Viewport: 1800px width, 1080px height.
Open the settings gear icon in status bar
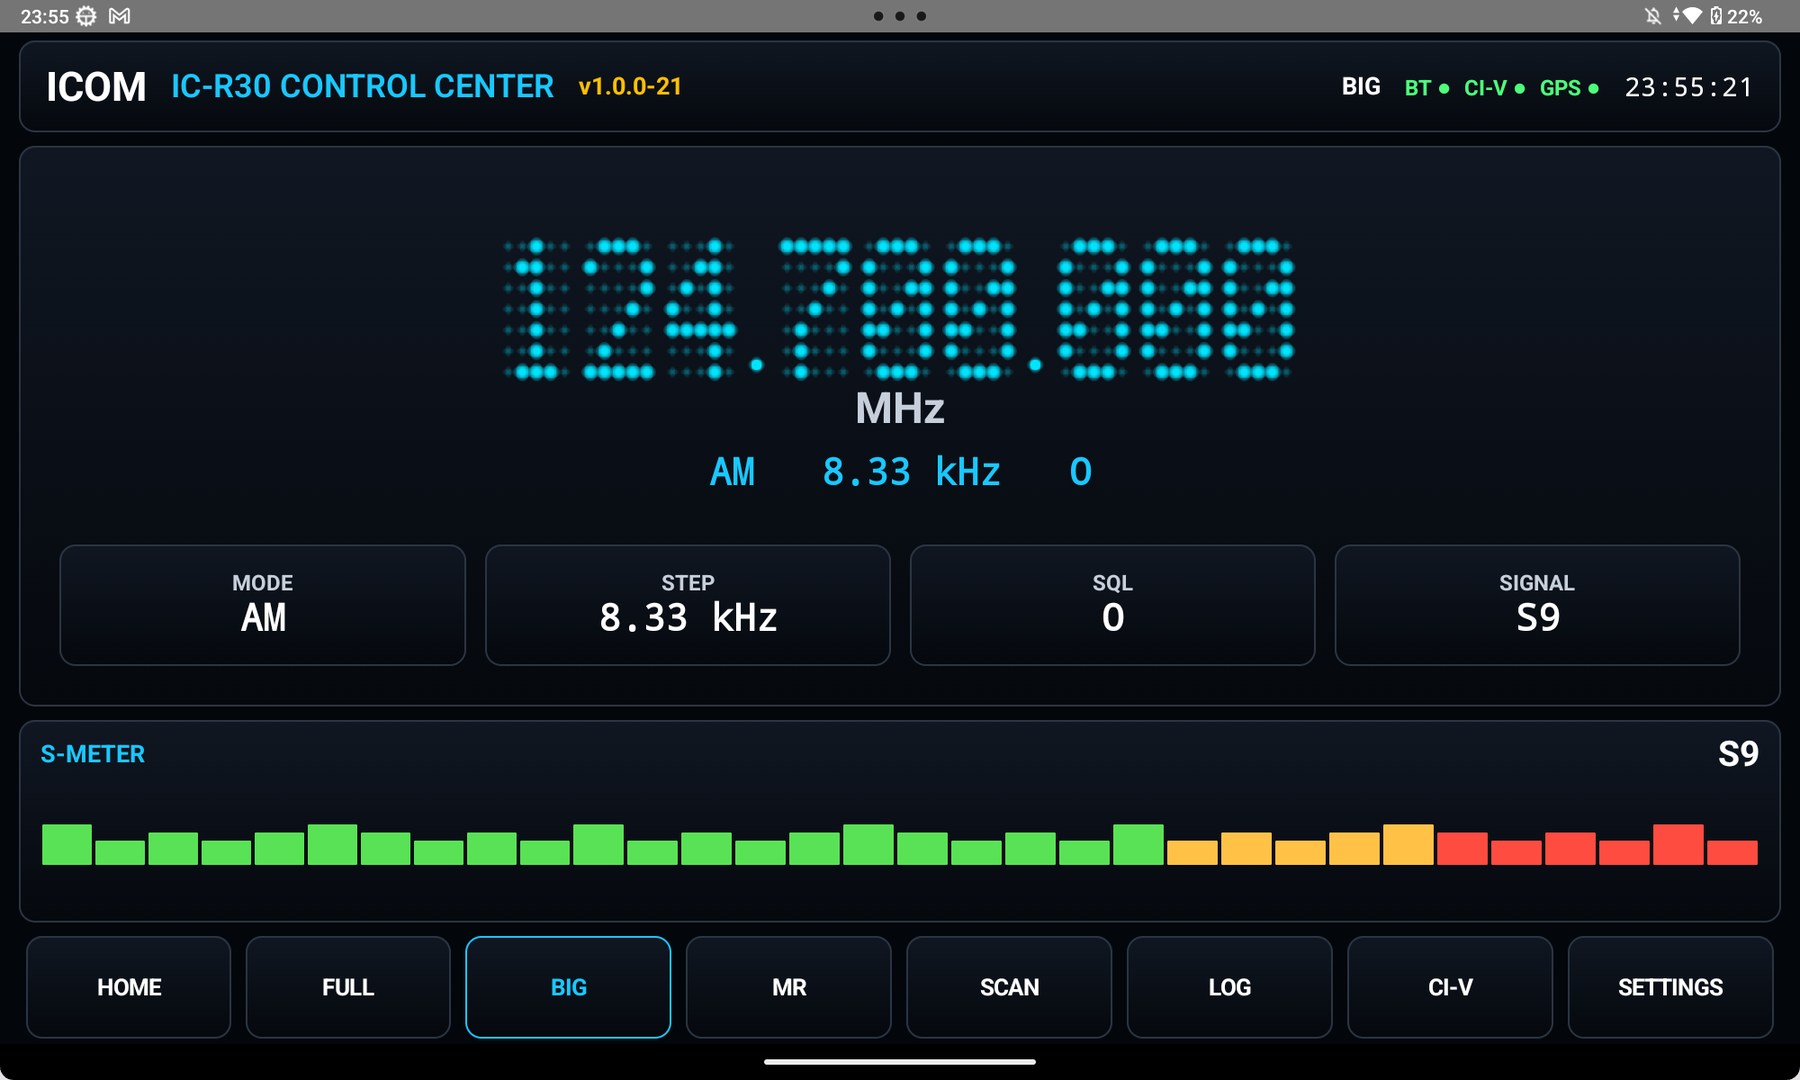87,16
